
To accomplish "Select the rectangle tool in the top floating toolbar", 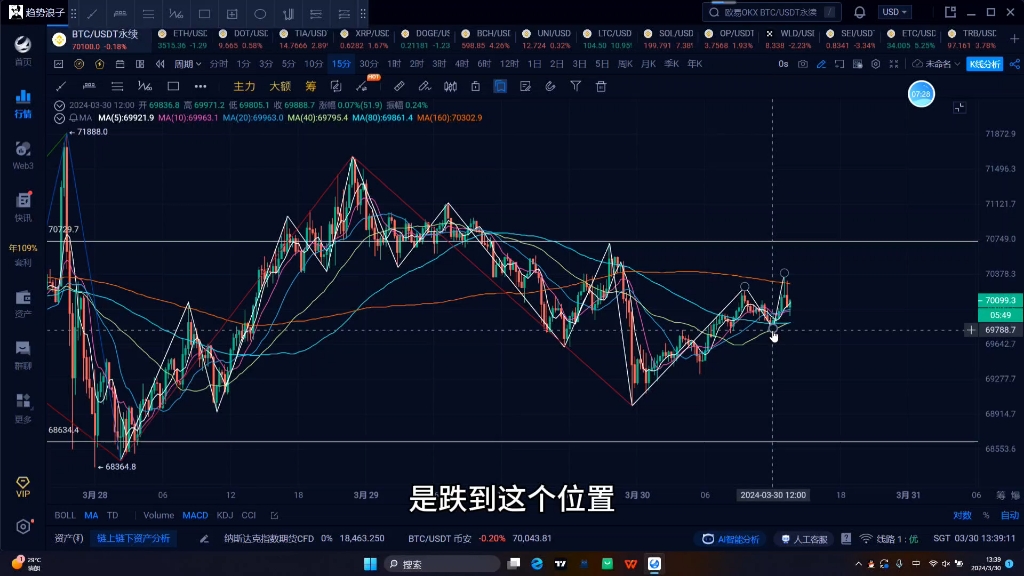I will [x=204, y=13].
